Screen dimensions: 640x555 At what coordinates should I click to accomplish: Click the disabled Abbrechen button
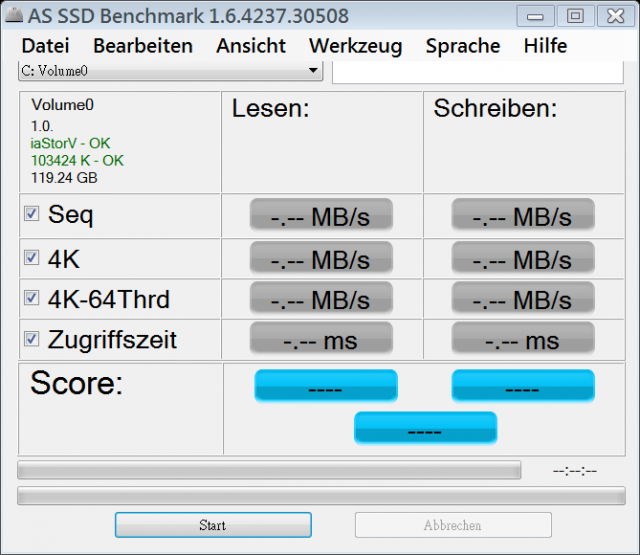[x=453, y=525]
